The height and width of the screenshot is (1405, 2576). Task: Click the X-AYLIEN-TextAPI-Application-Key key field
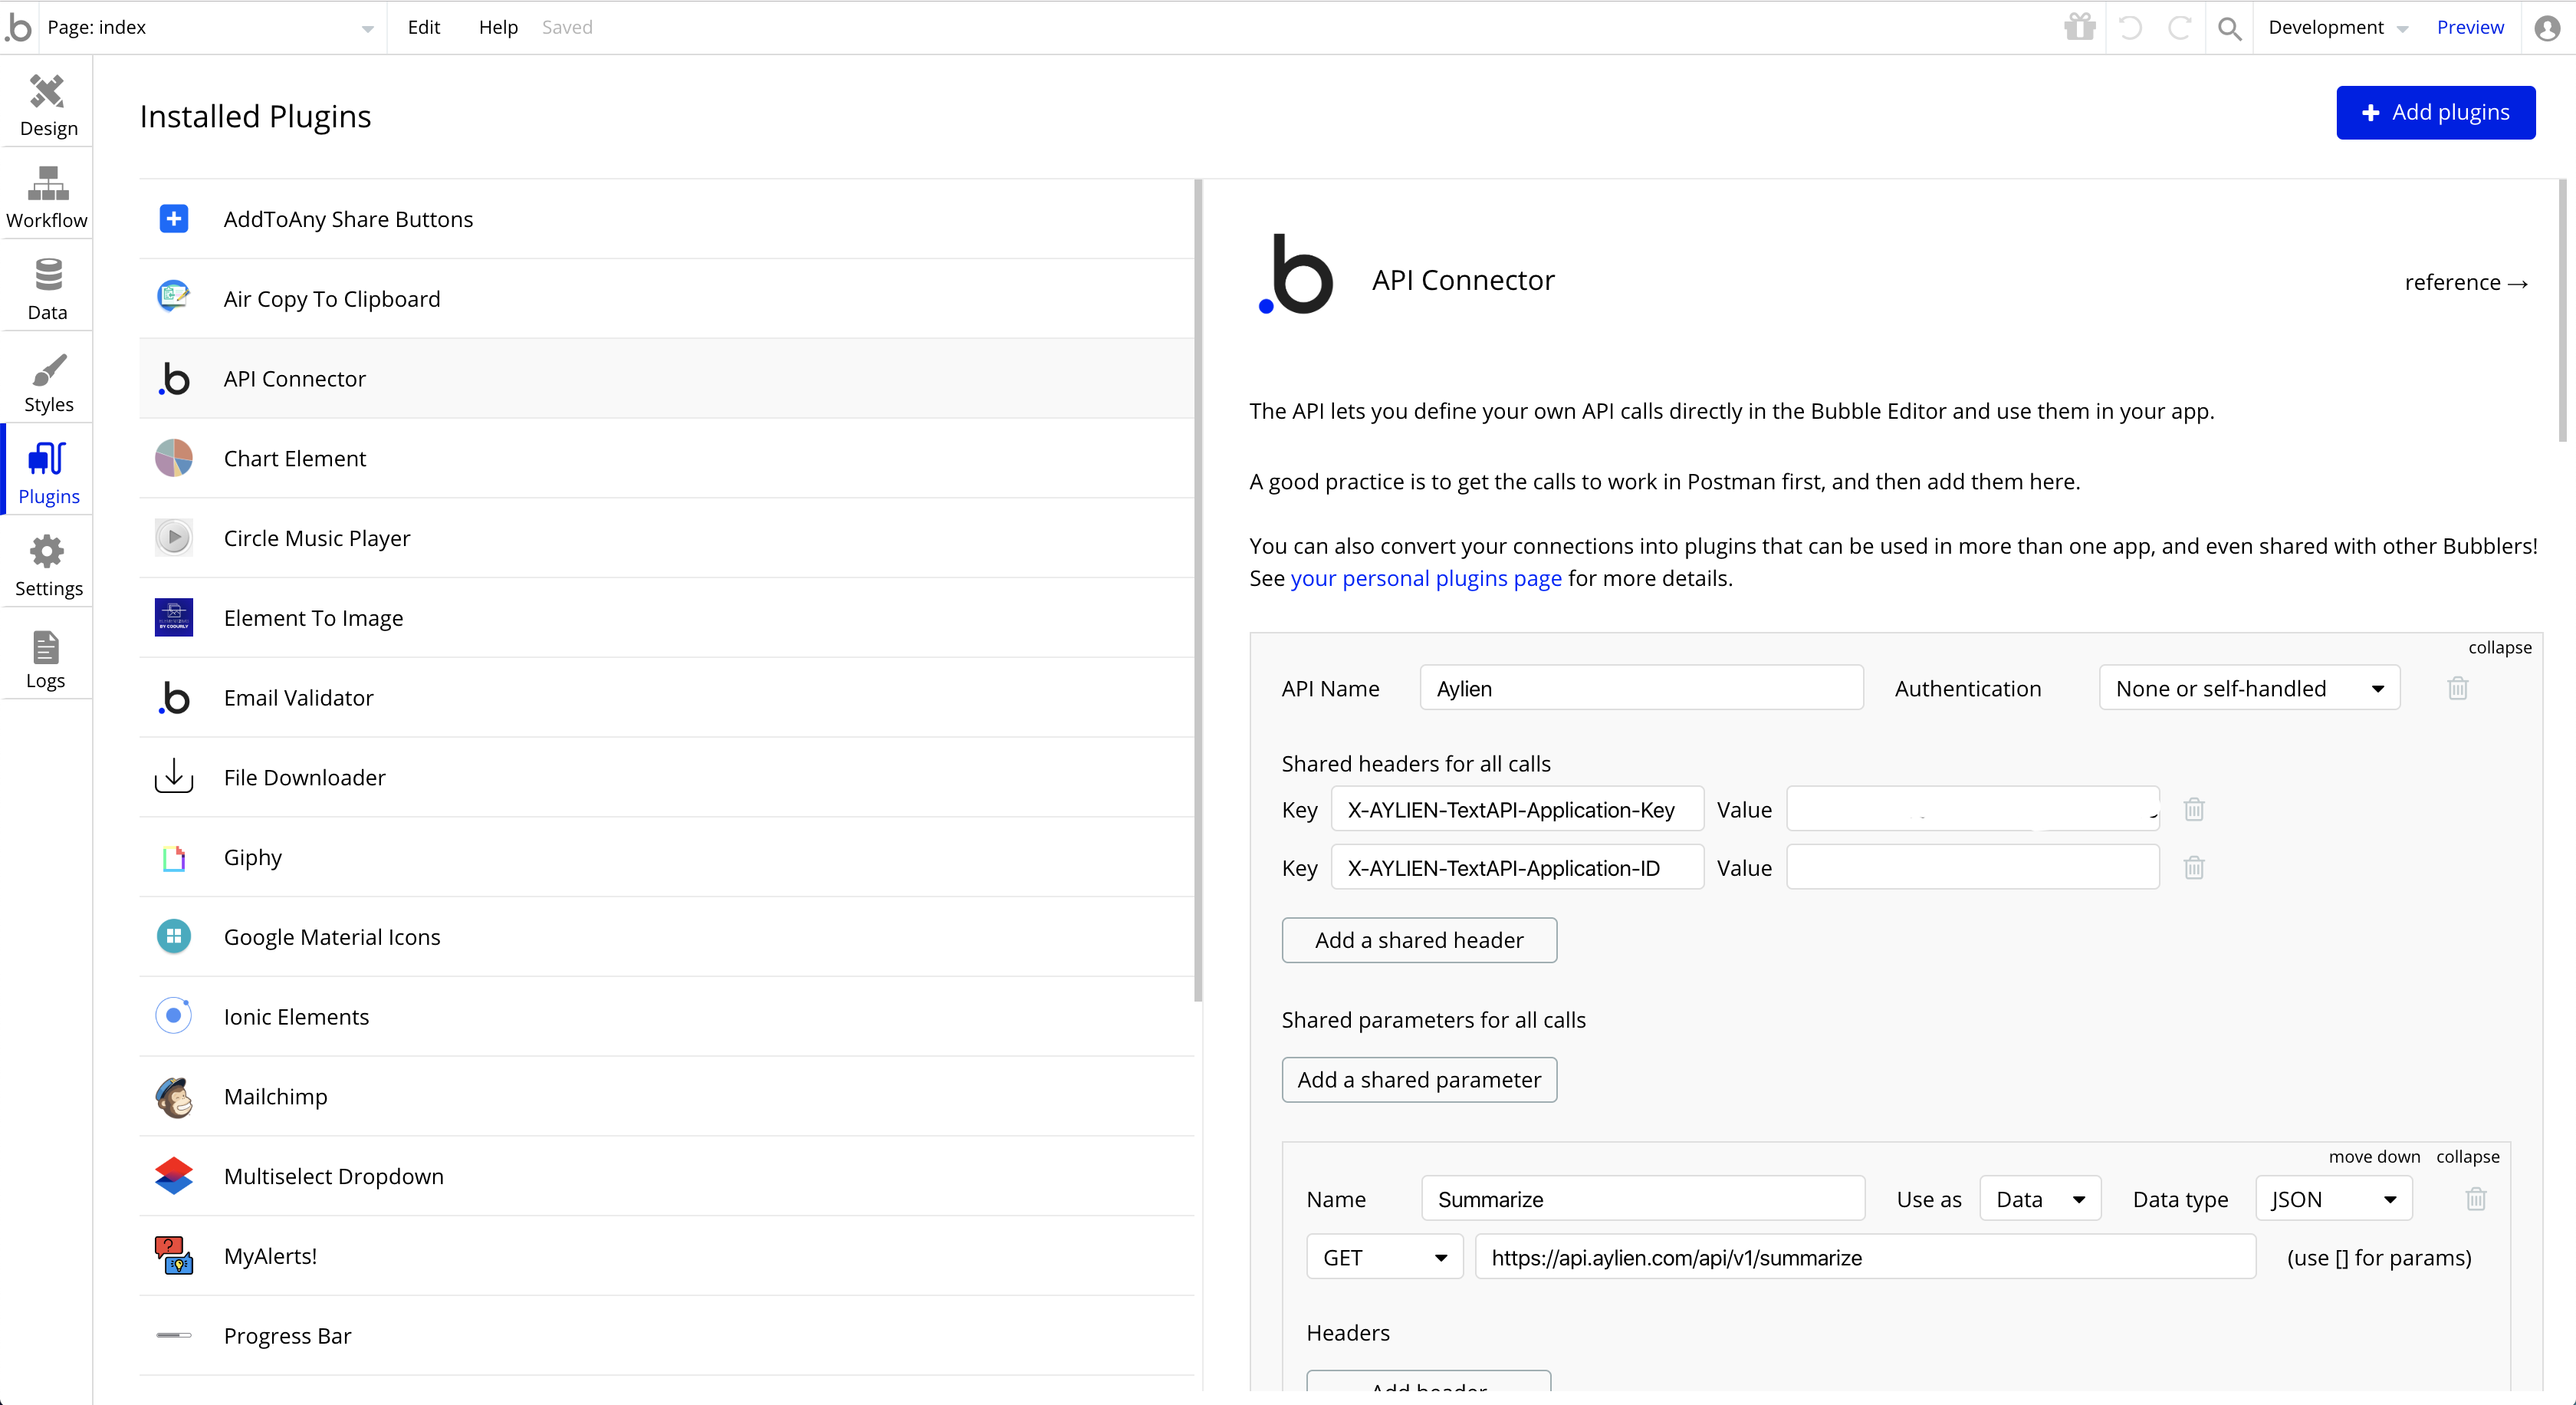[x=1517, y=809]
